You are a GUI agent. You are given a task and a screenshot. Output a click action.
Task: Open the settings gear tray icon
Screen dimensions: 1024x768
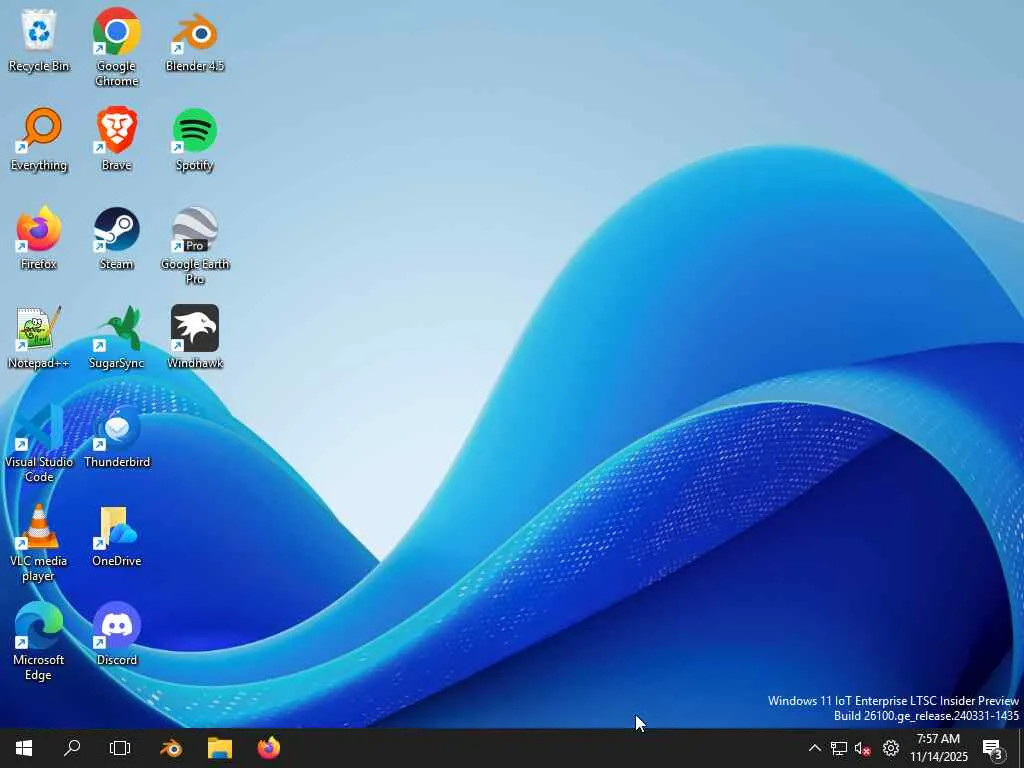click(891, 748)
